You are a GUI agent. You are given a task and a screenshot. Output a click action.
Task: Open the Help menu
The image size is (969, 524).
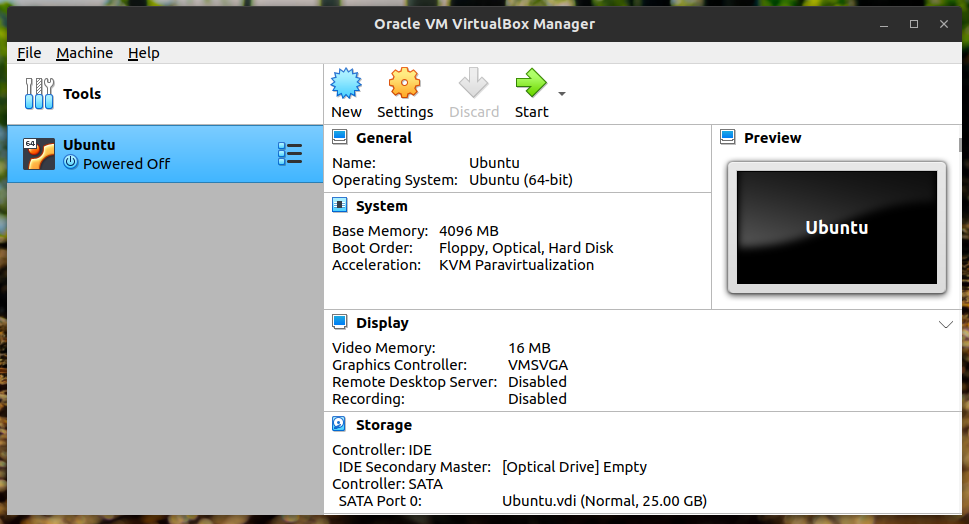pyautogui.click(x=144, y=53)
